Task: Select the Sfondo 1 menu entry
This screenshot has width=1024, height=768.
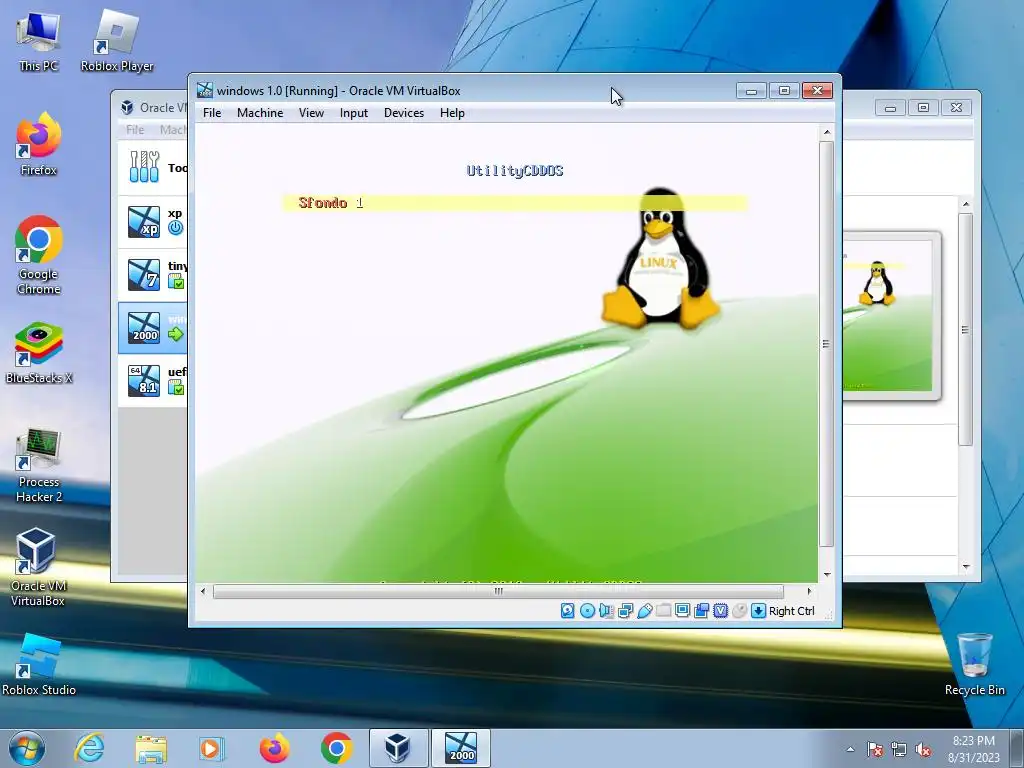Action: click(x=515, y=203)
